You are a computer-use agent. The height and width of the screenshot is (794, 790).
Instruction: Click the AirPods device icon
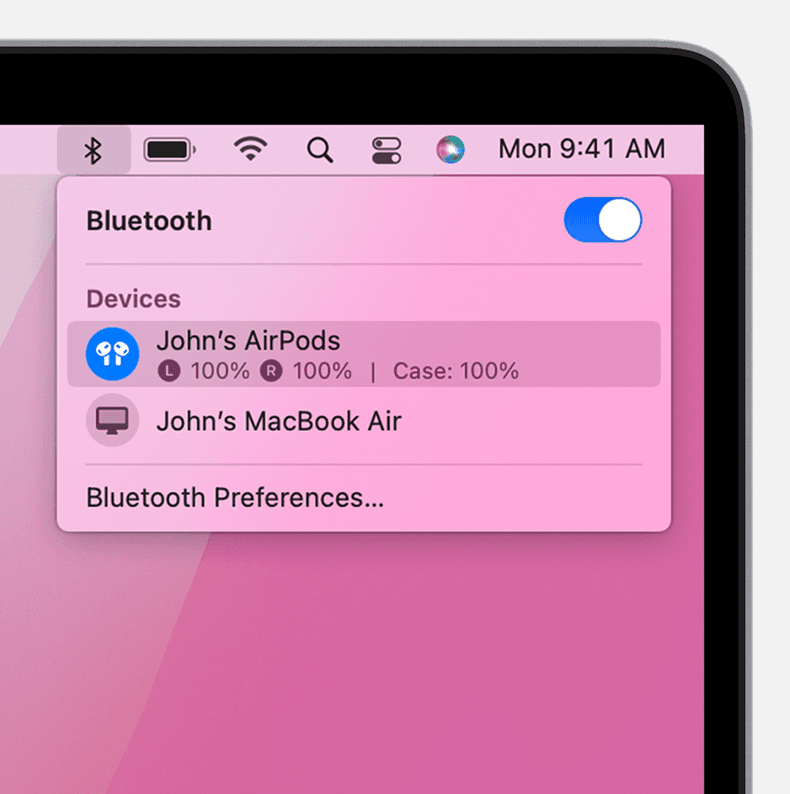[112, 353]
